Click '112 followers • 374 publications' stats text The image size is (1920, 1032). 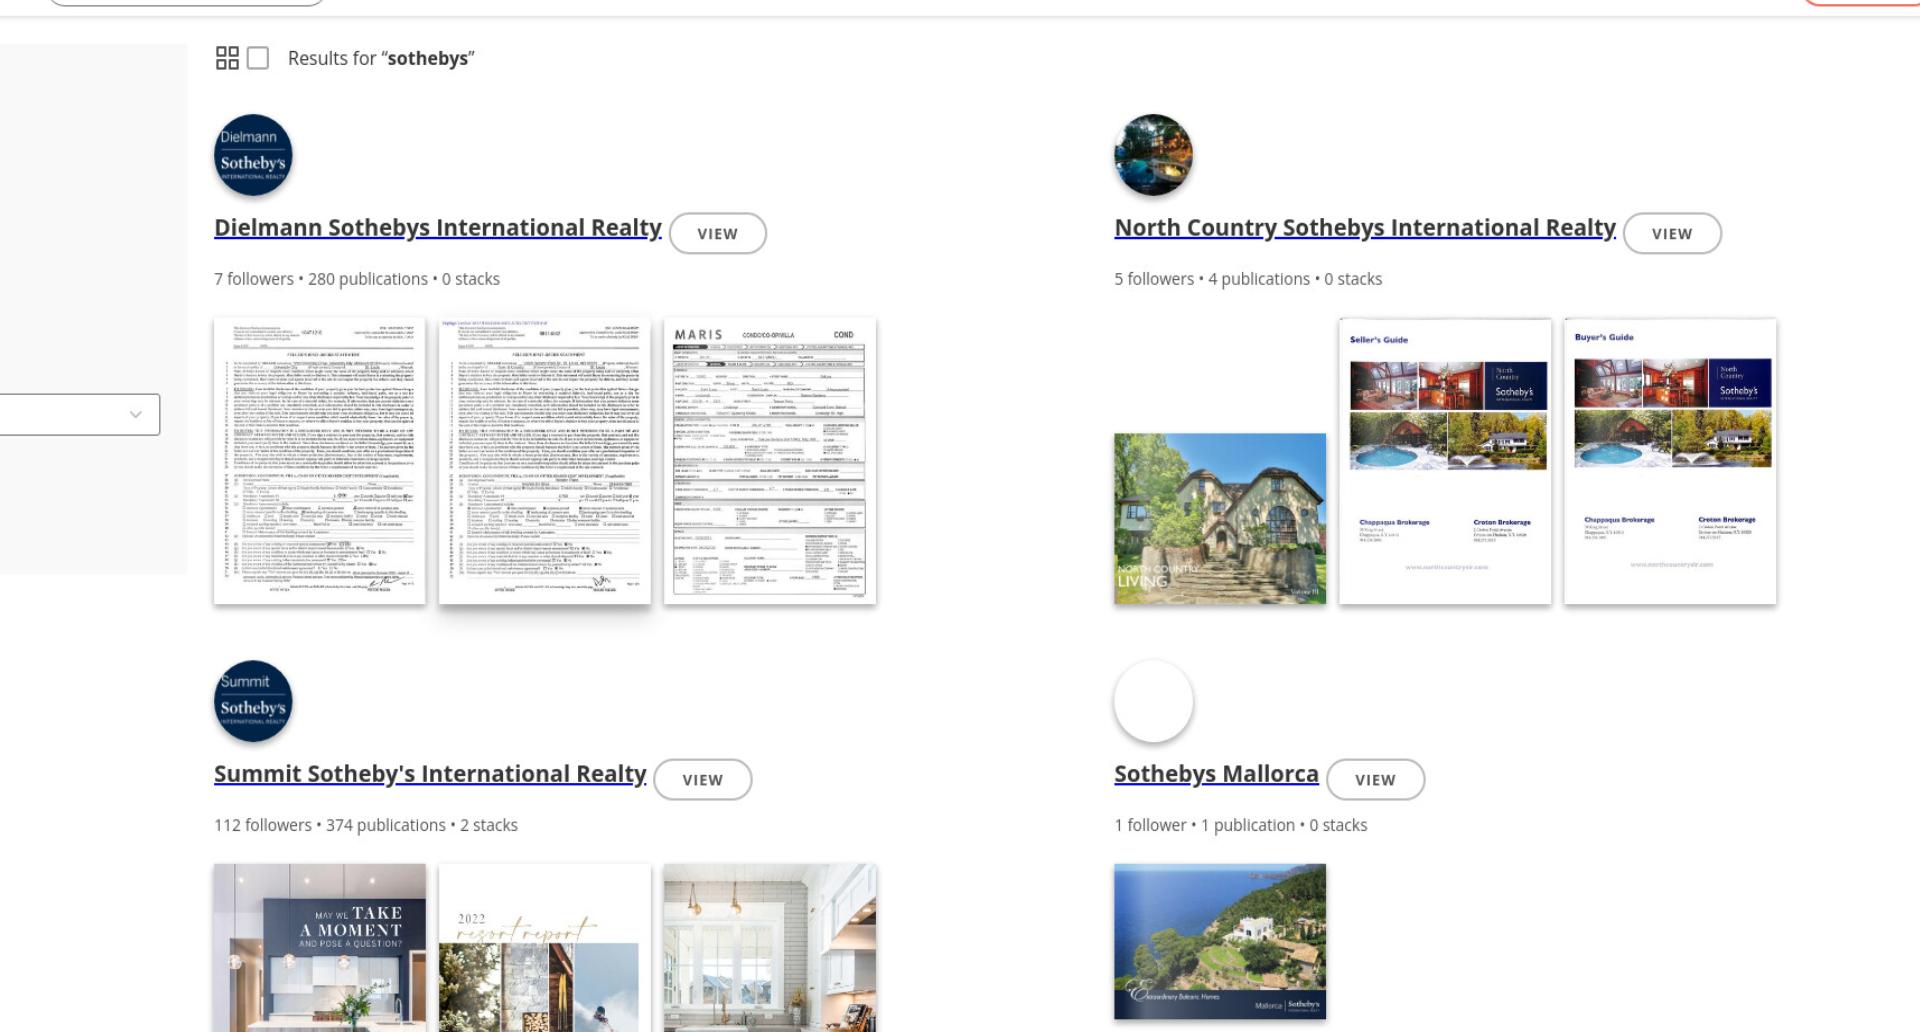coord(366,825)
